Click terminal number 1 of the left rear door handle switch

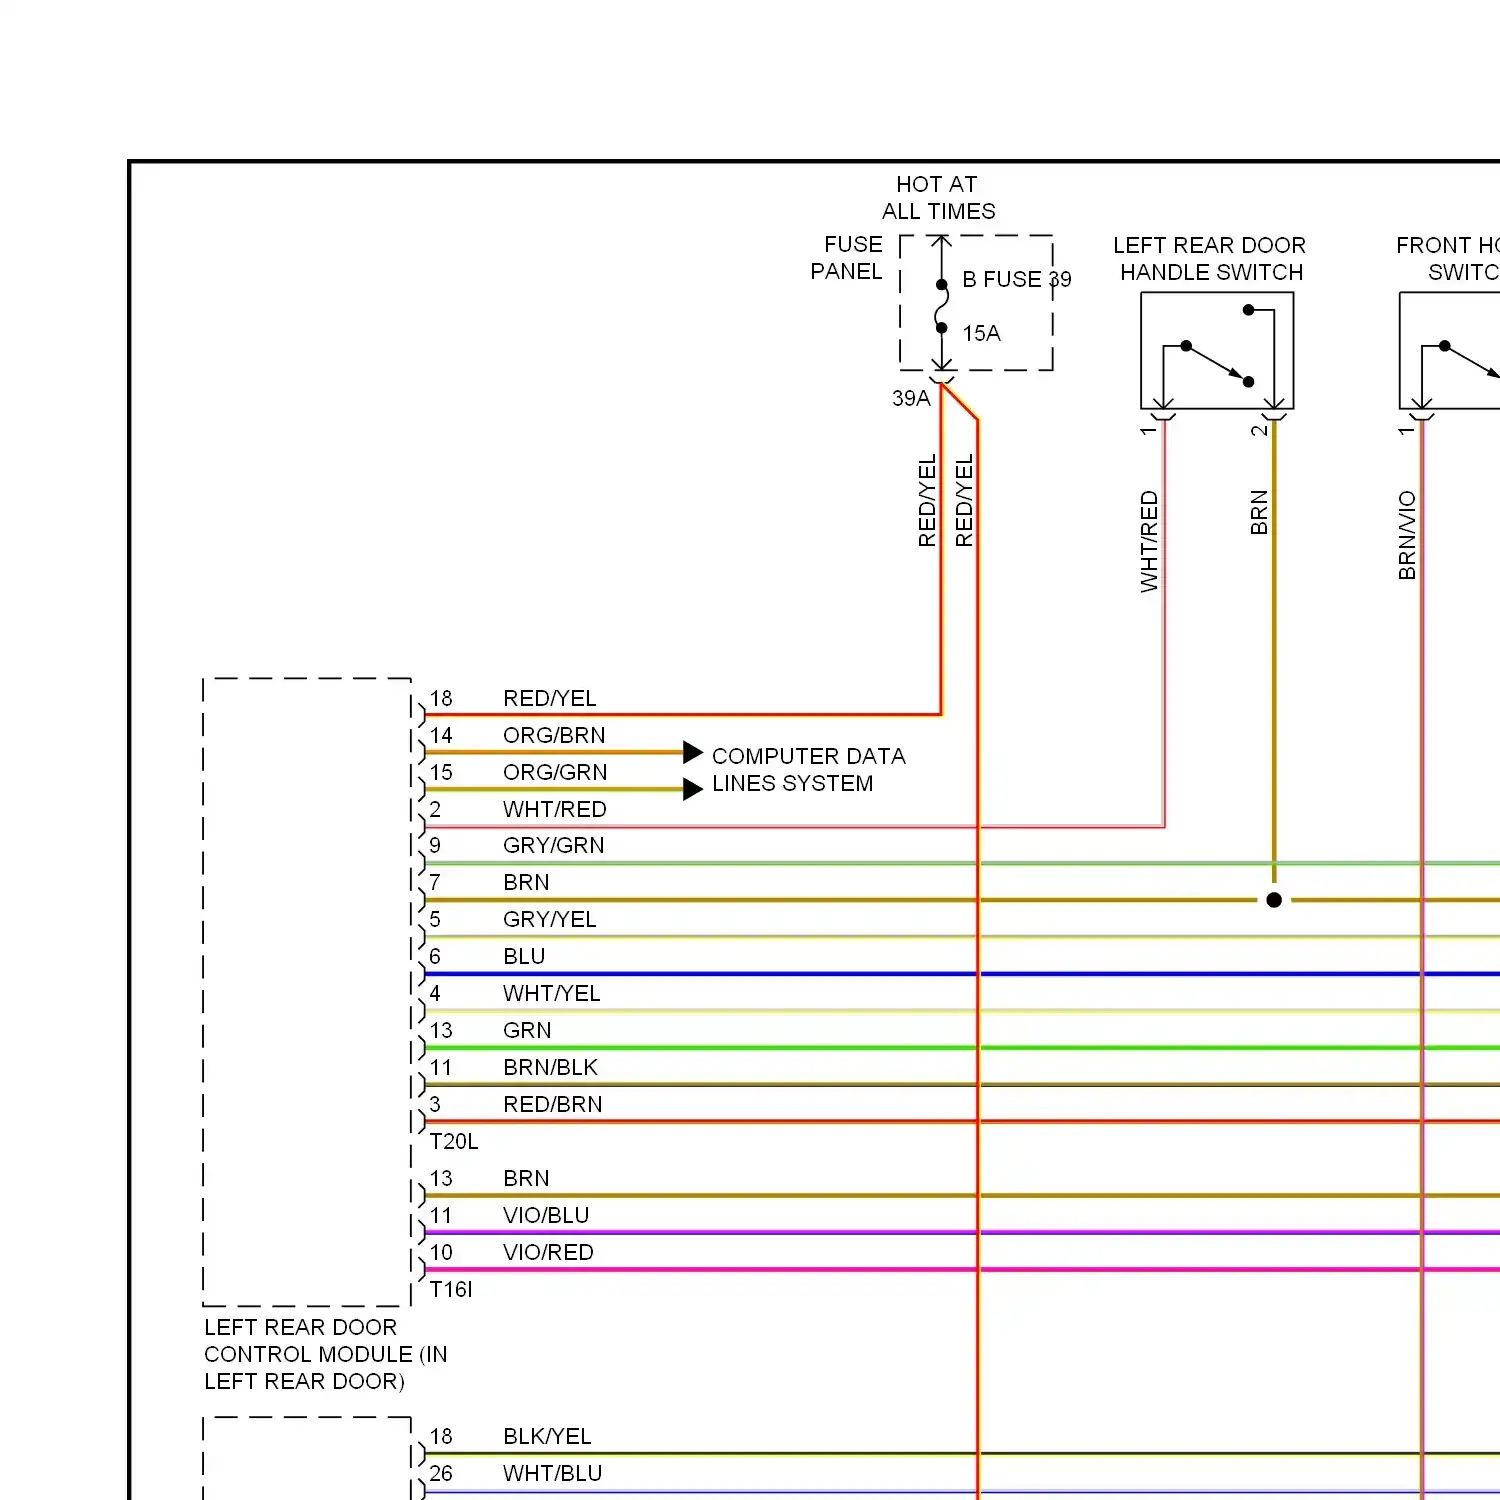[1148, 430]
